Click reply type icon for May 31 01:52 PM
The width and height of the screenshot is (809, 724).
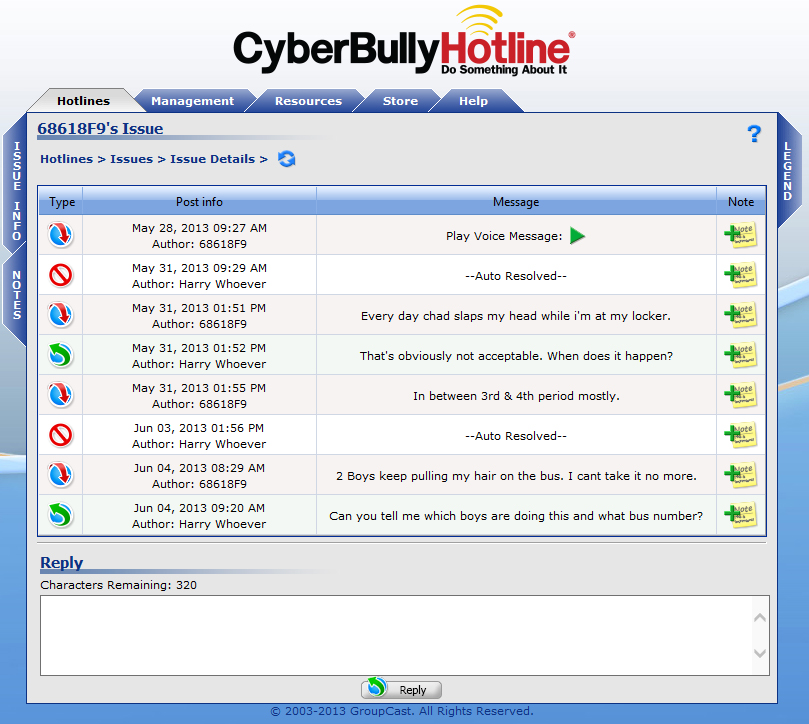[60, 355]
